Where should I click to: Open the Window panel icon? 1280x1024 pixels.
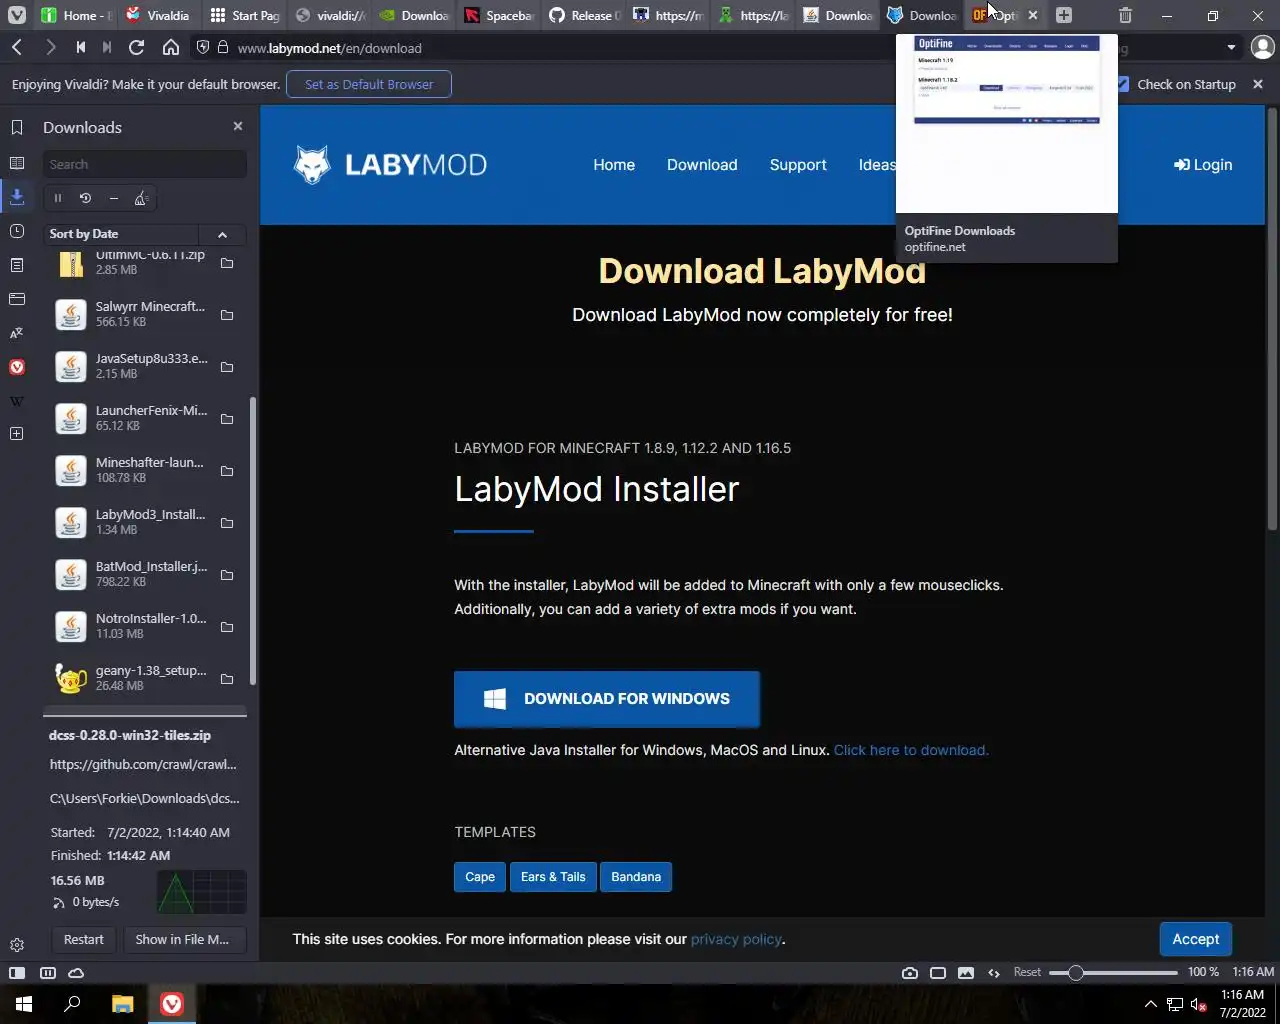coord(17,299)
